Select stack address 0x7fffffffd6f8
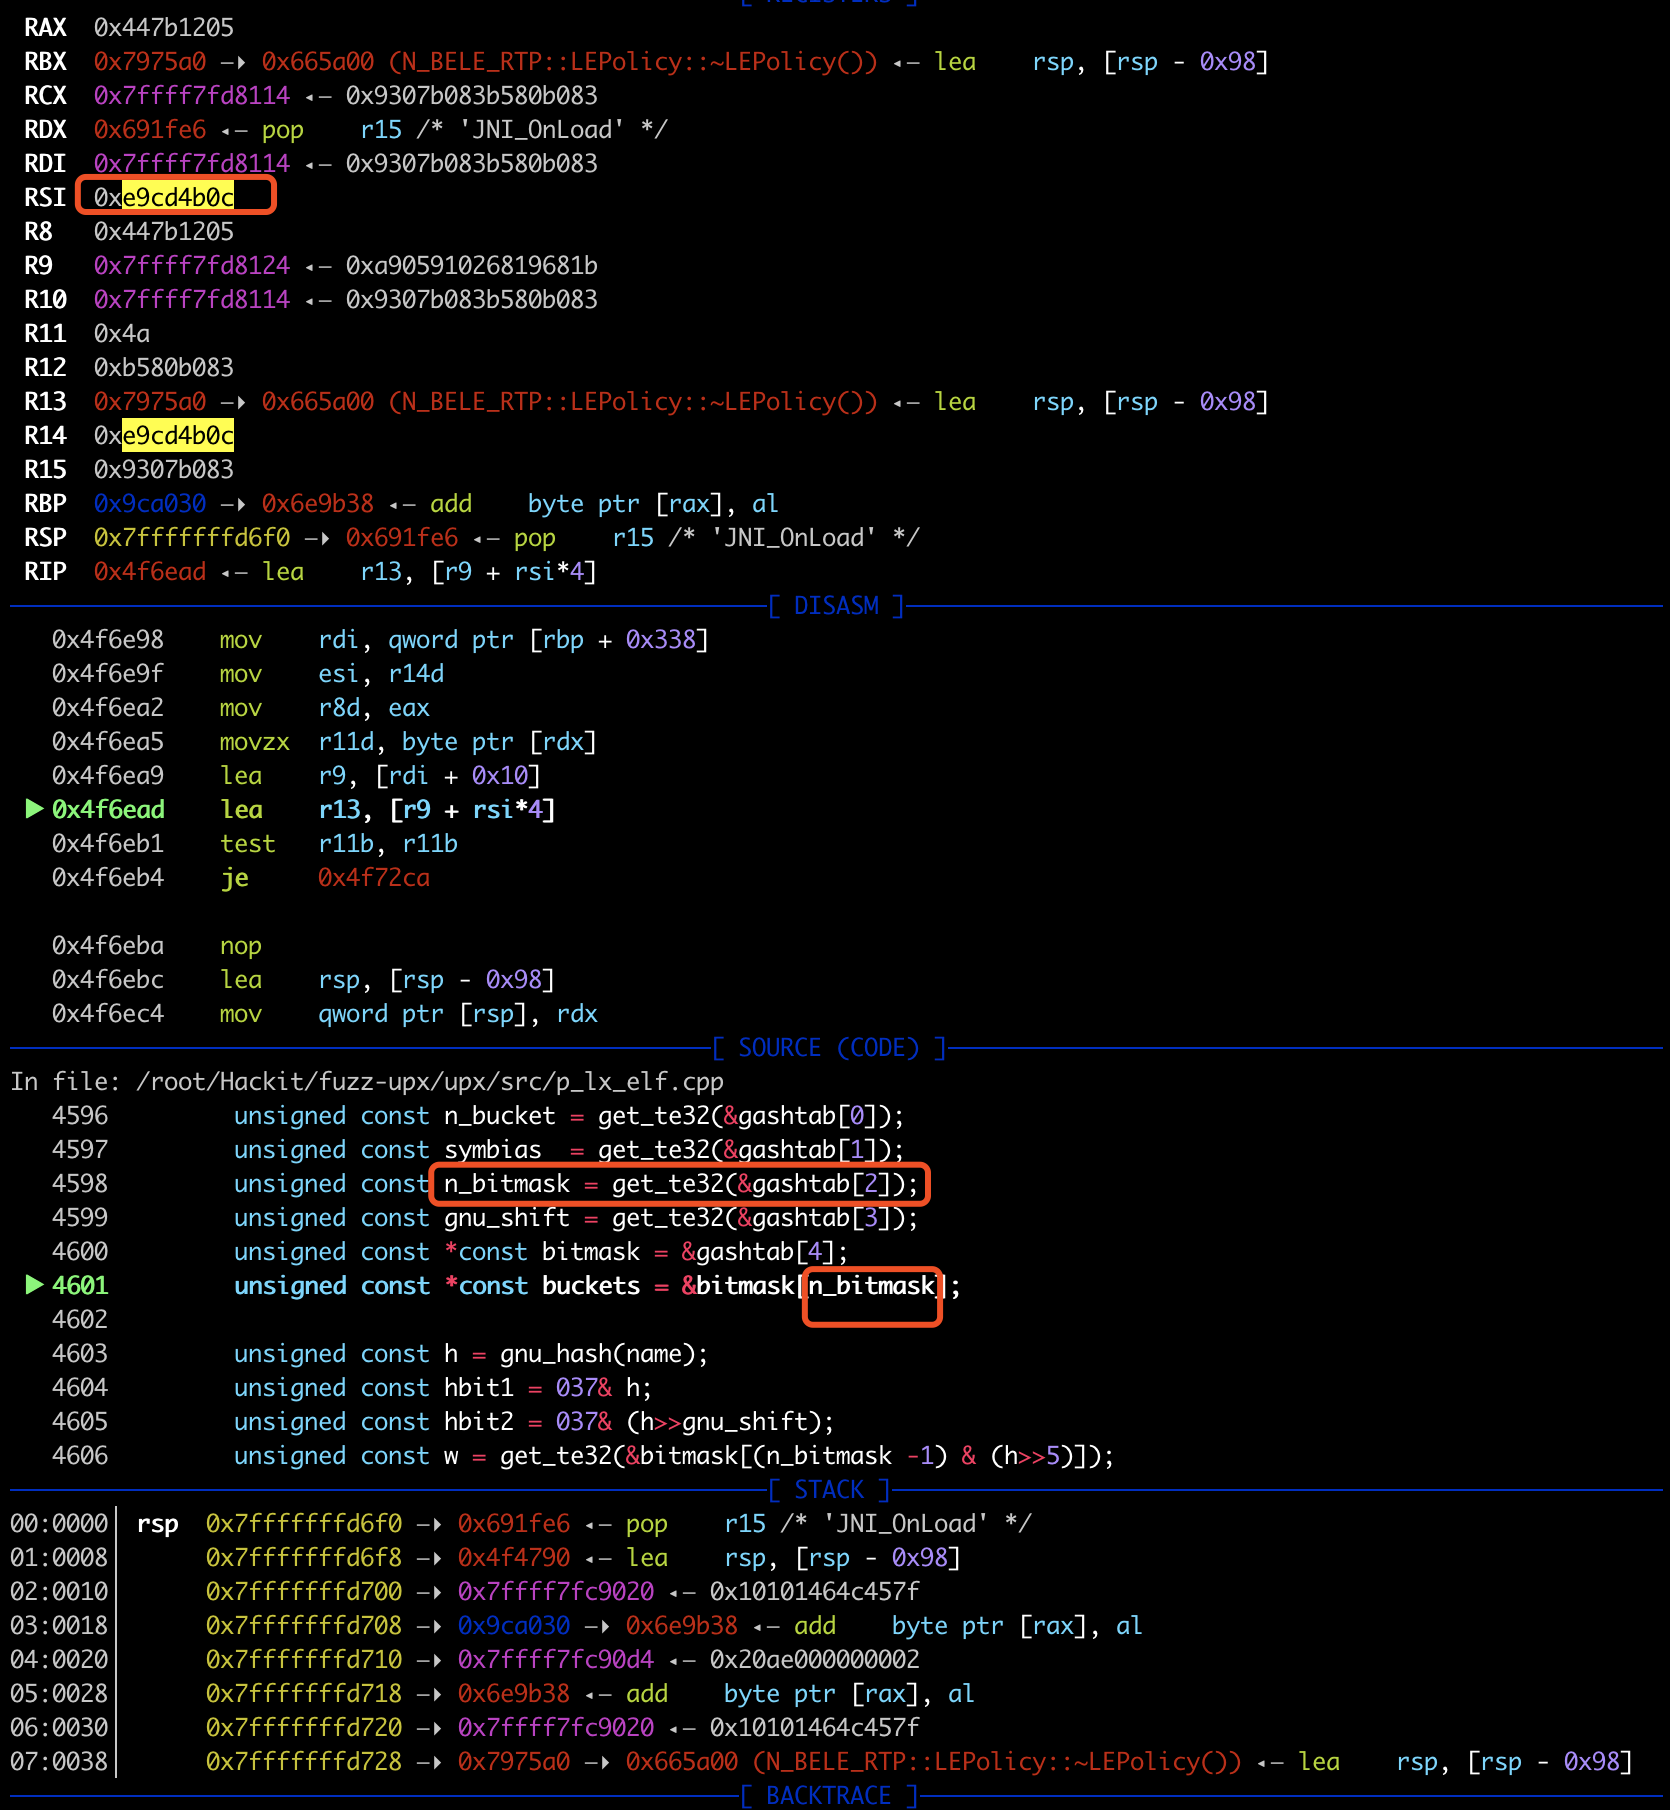The height and width of the screenshot is (1810, 1670). (304, 1558)
